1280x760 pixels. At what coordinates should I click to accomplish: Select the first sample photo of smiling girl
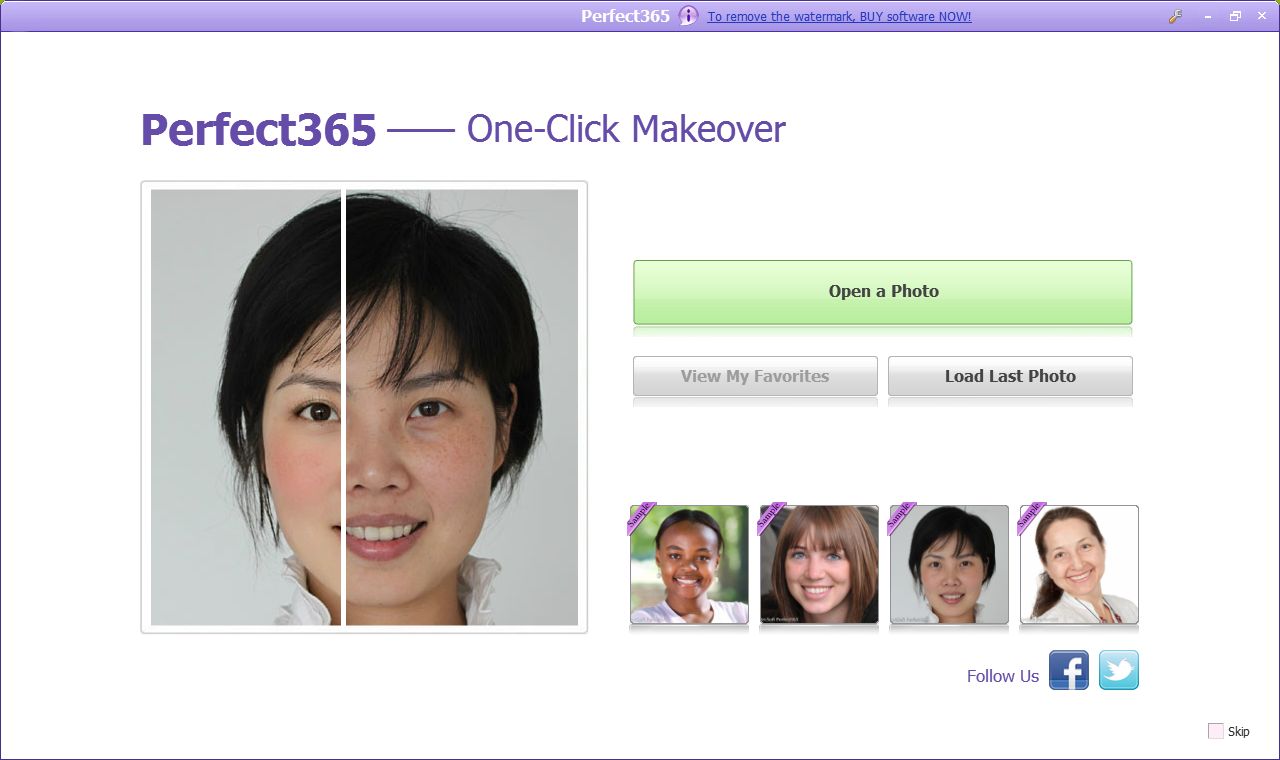point(689,564)
